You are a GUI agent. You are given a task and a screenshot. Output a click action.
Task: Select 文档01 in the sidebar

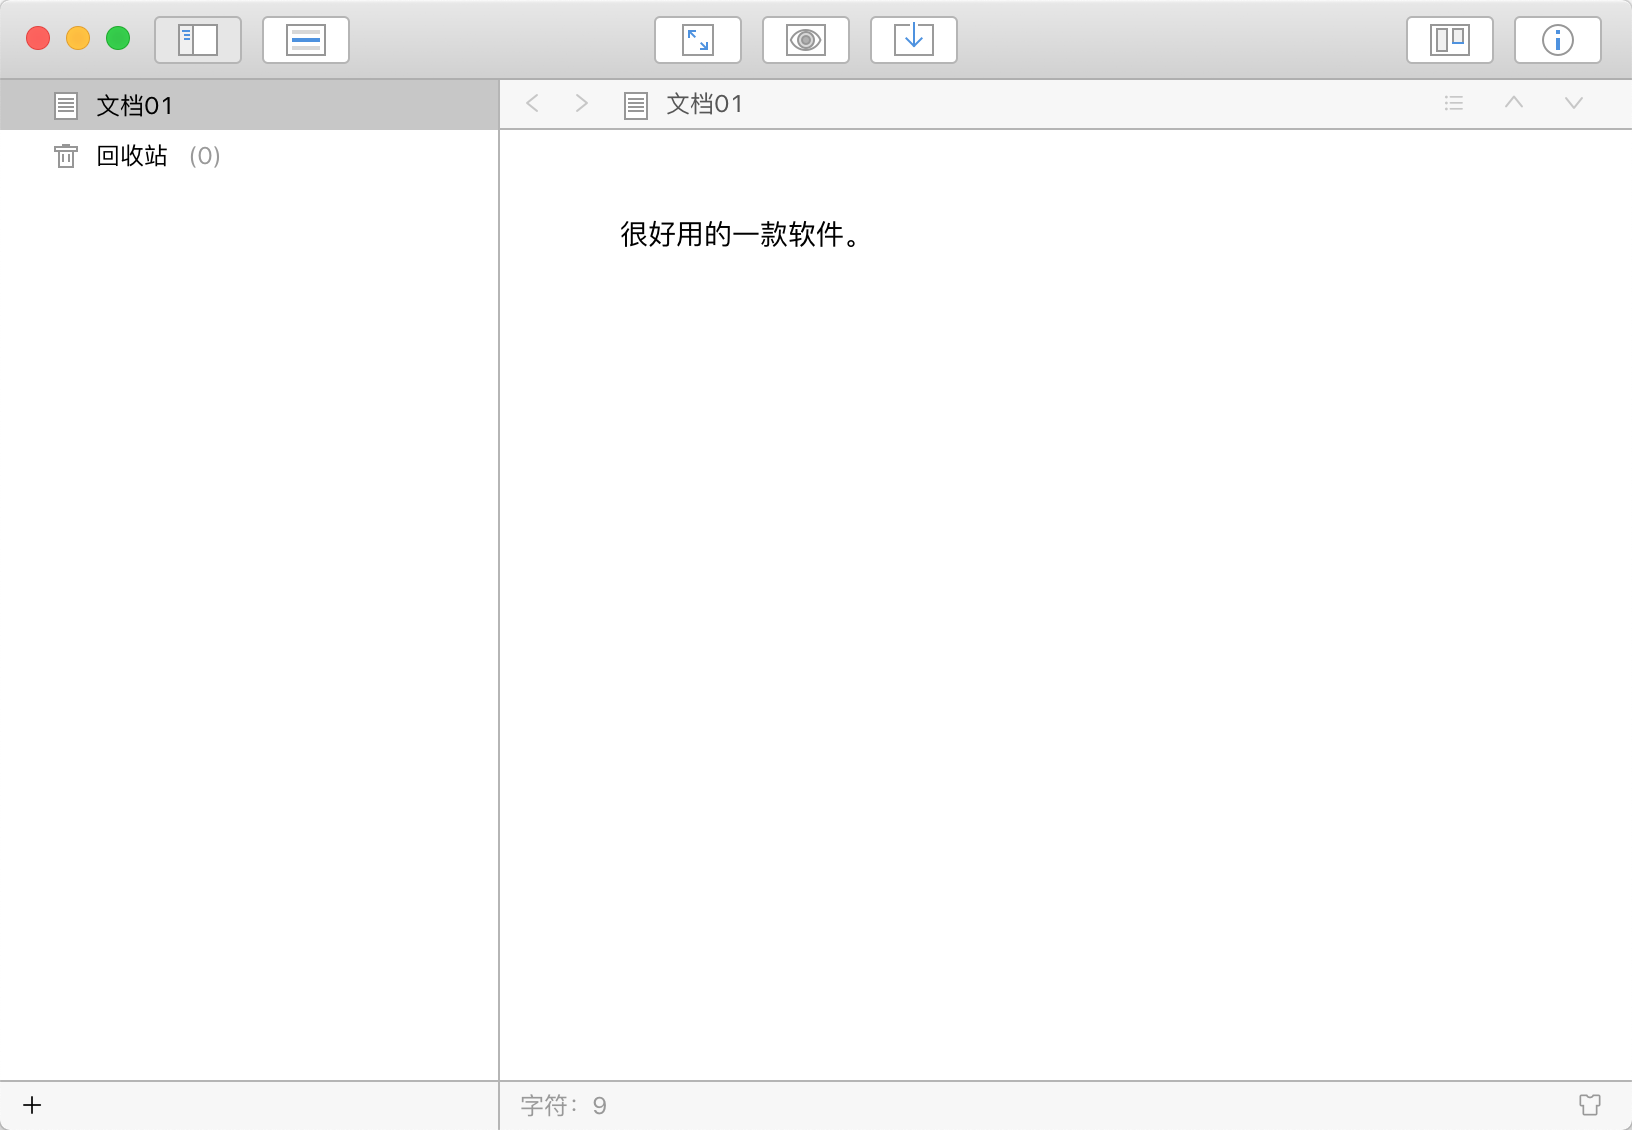249,105
